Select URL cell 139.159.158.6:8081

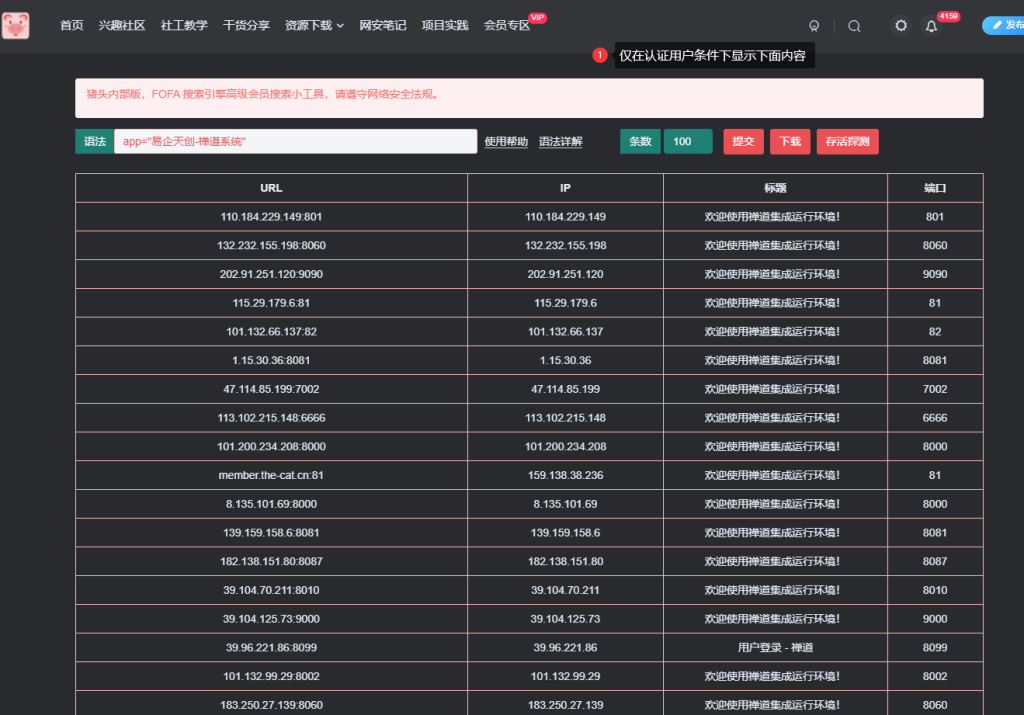271,533
